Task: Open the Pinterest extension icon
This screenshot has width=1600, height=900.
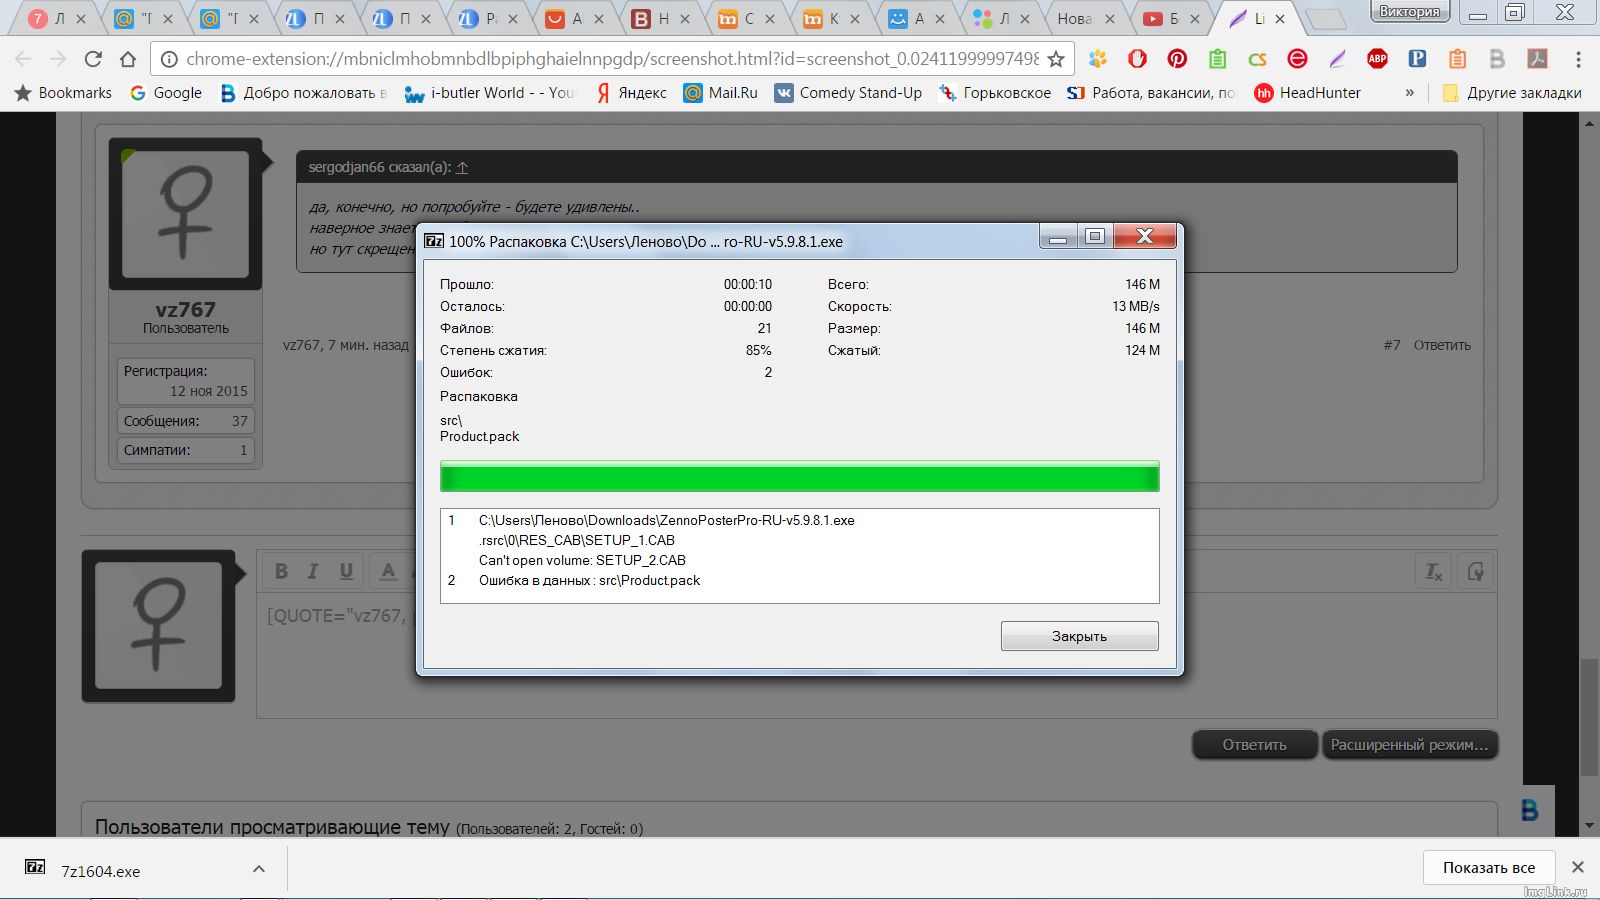Action: 1177,59
